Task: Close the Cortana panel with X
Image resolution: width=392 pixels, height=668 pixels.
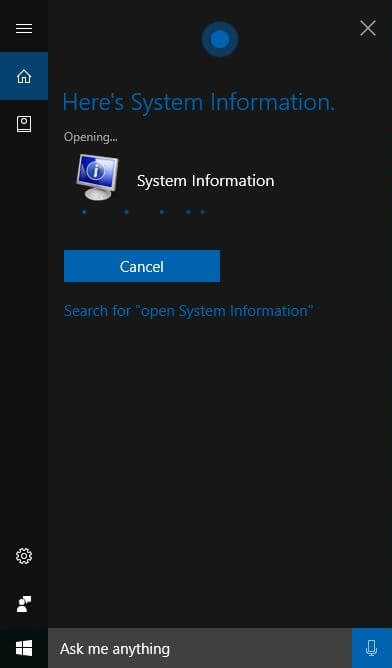Action: (x=368, y=29)
